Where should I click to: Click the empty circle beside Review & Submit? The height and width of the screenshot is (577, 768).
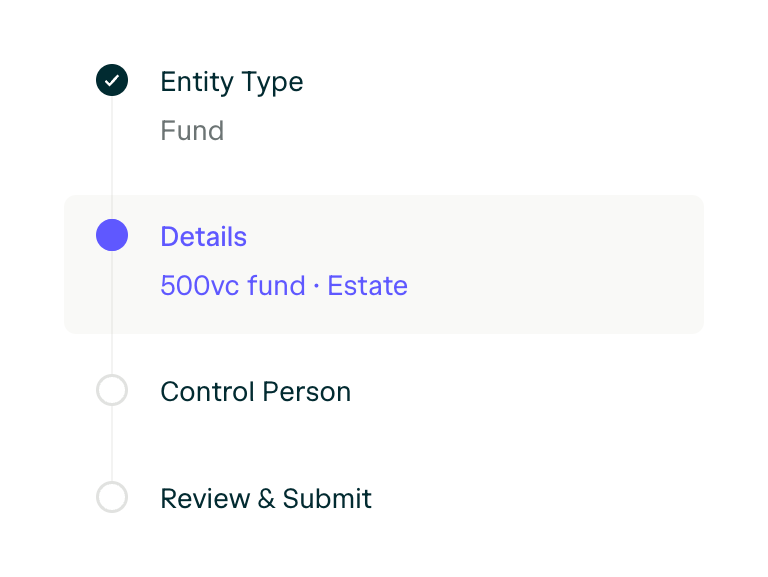tap(112, 497)
